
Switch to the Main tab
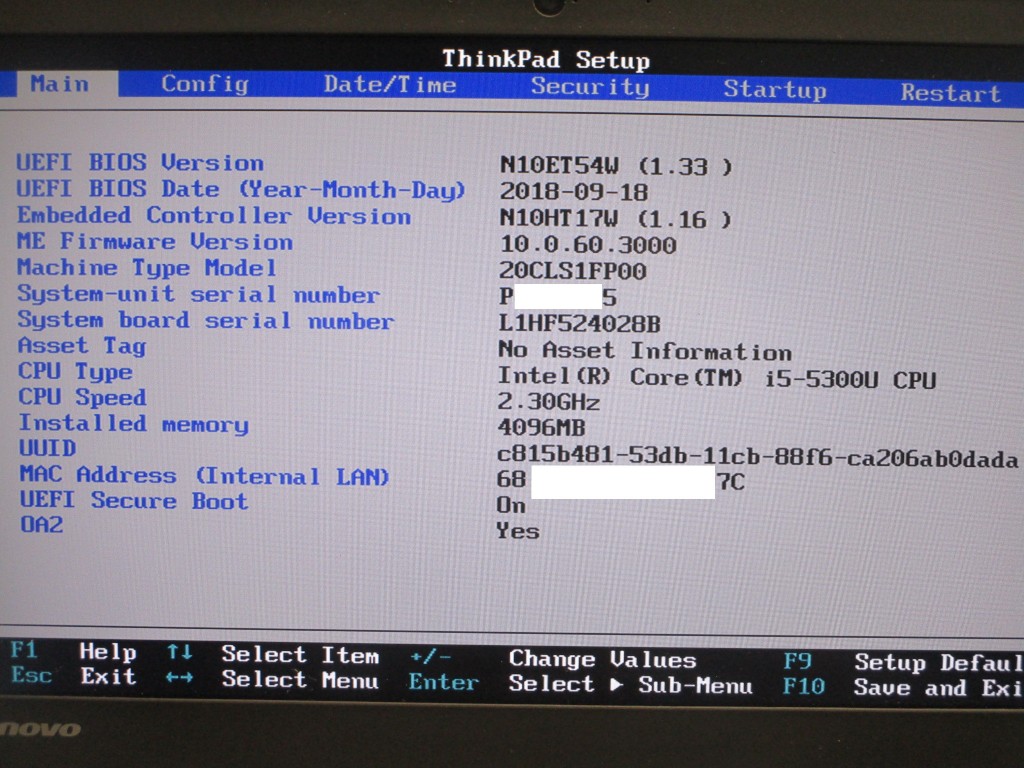[59, 84]
